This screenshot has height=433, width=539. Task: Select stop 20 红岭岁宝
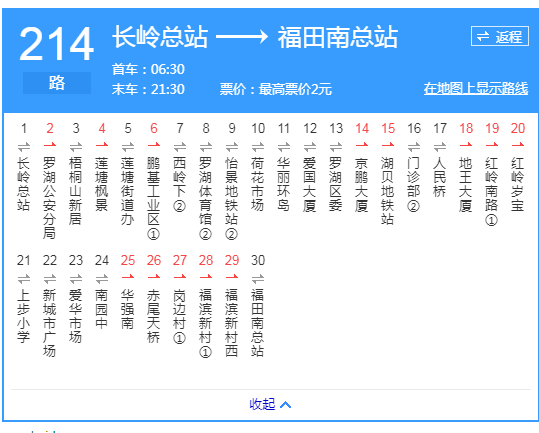[518, 184]
